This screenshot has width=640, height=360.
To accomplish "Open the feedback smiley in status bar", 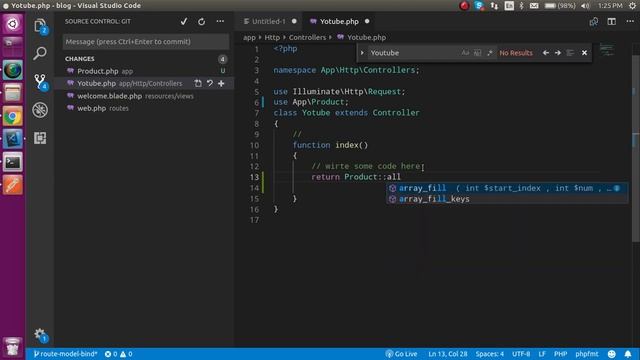I will [x=611, y=354].
